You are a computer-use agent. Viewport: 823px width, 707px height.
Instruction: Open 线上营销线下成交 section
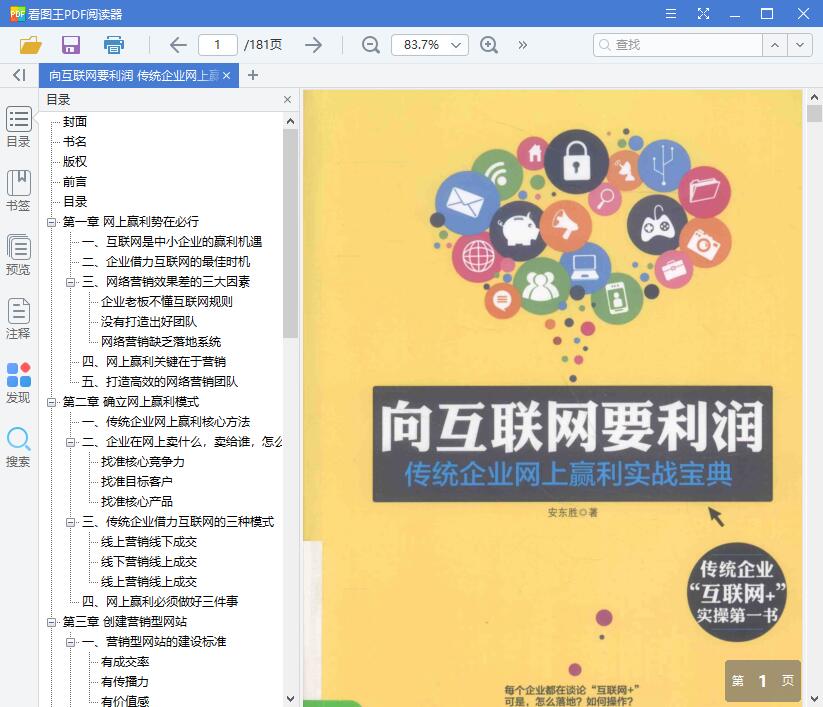coord(149,542)
